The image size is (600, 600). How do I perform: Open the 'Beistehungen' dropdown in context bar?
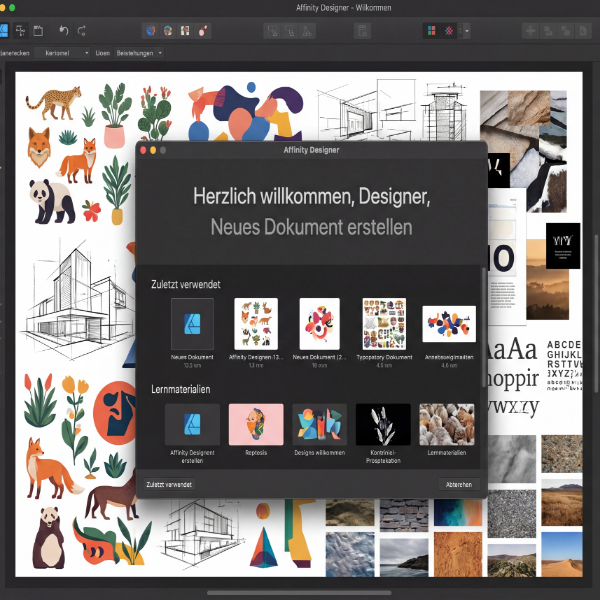point(139,53)
